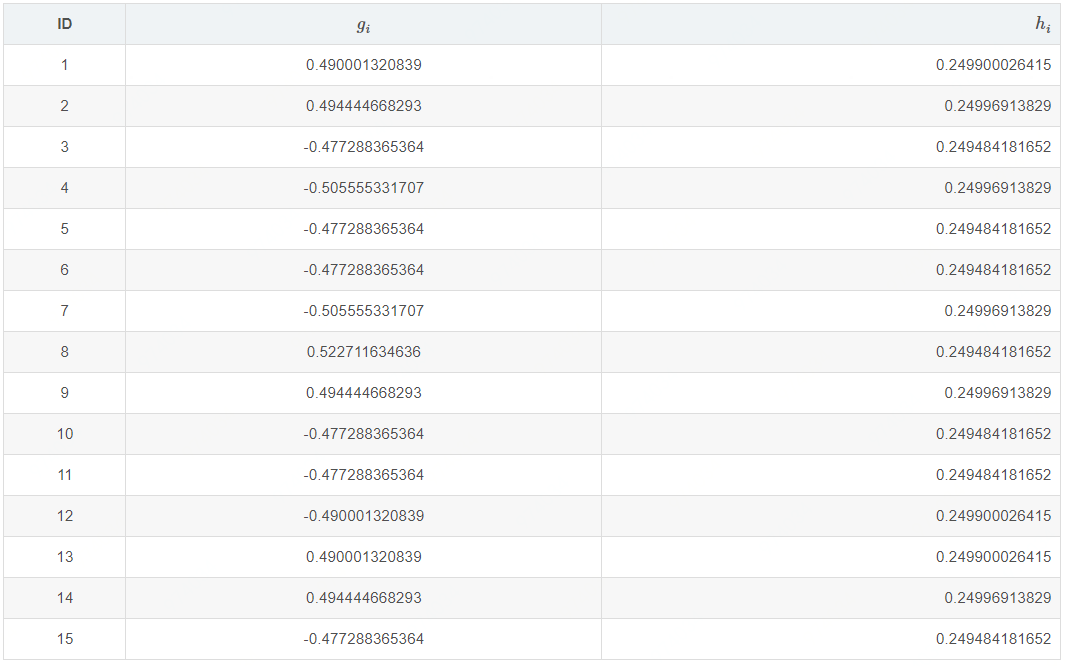Click the g value in row 7

pyautogui.click(x=364, y=311)
